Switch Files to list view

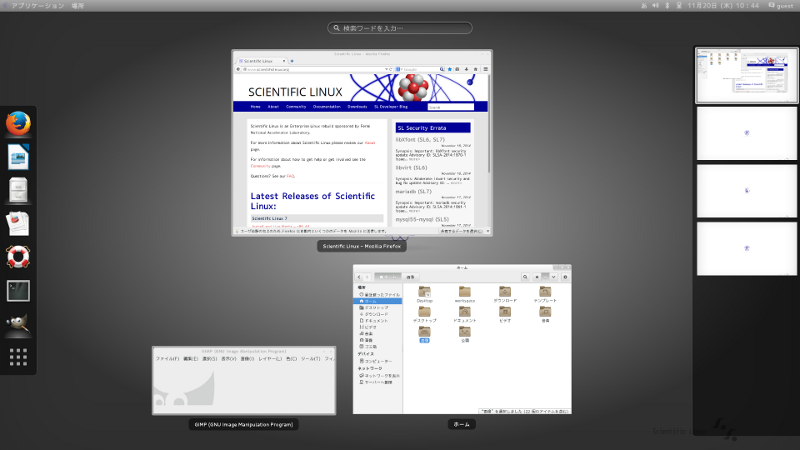pos(537,277)
